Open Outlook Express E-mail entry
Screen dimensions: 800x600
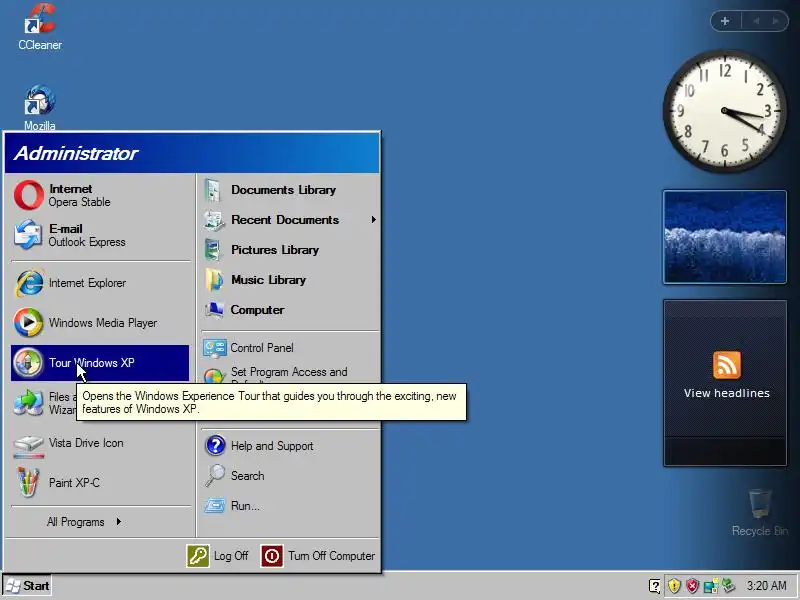pyautogui.click(x=100, y=235)
